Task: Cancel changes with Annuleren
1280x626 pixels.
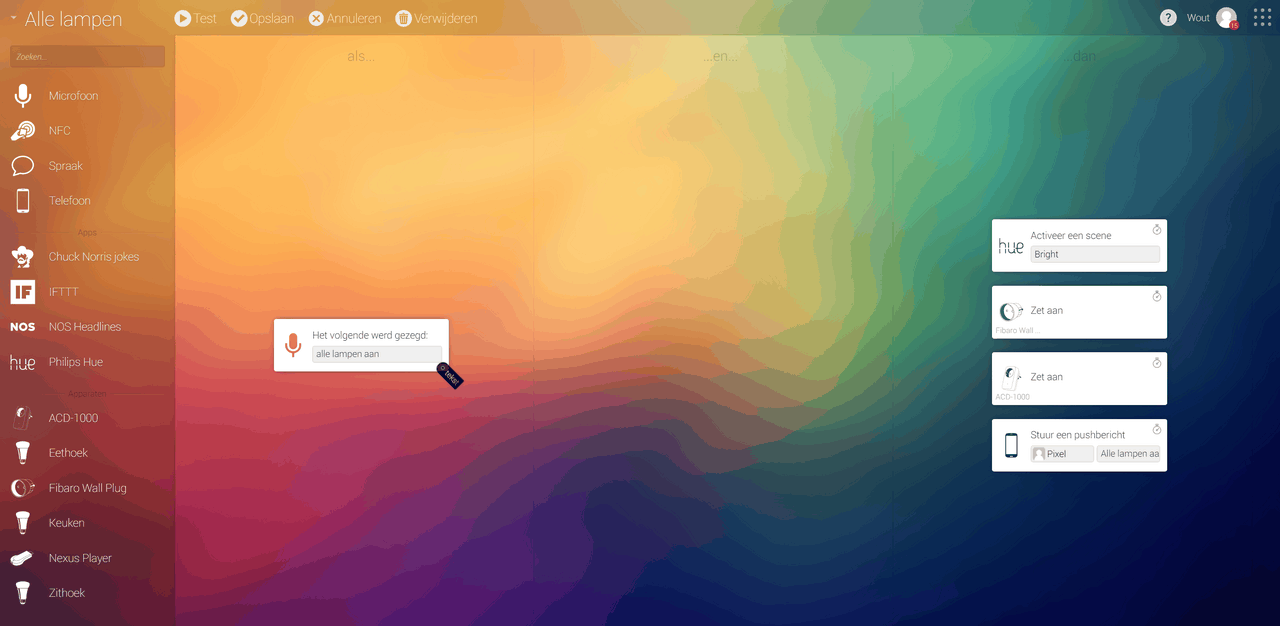Action: (x=345, y=18)
